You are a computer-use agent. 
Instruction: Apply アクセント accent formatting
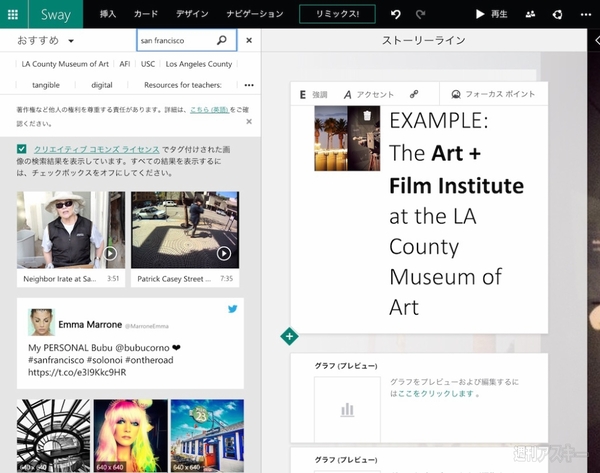click(368, 95)
